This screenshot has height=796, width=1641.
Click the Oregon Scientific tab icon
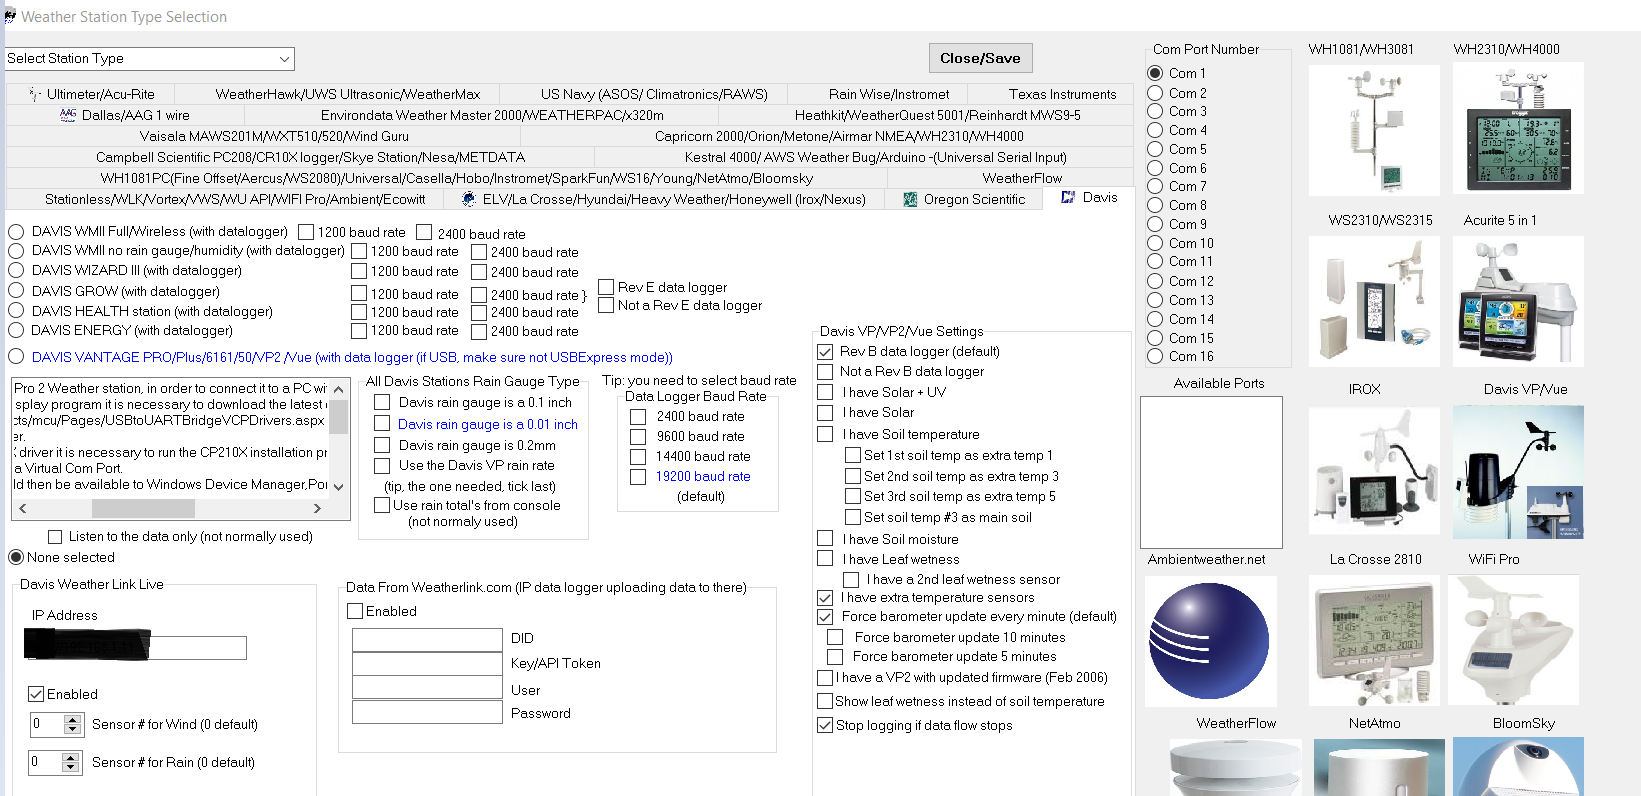(x=910, y=200)
